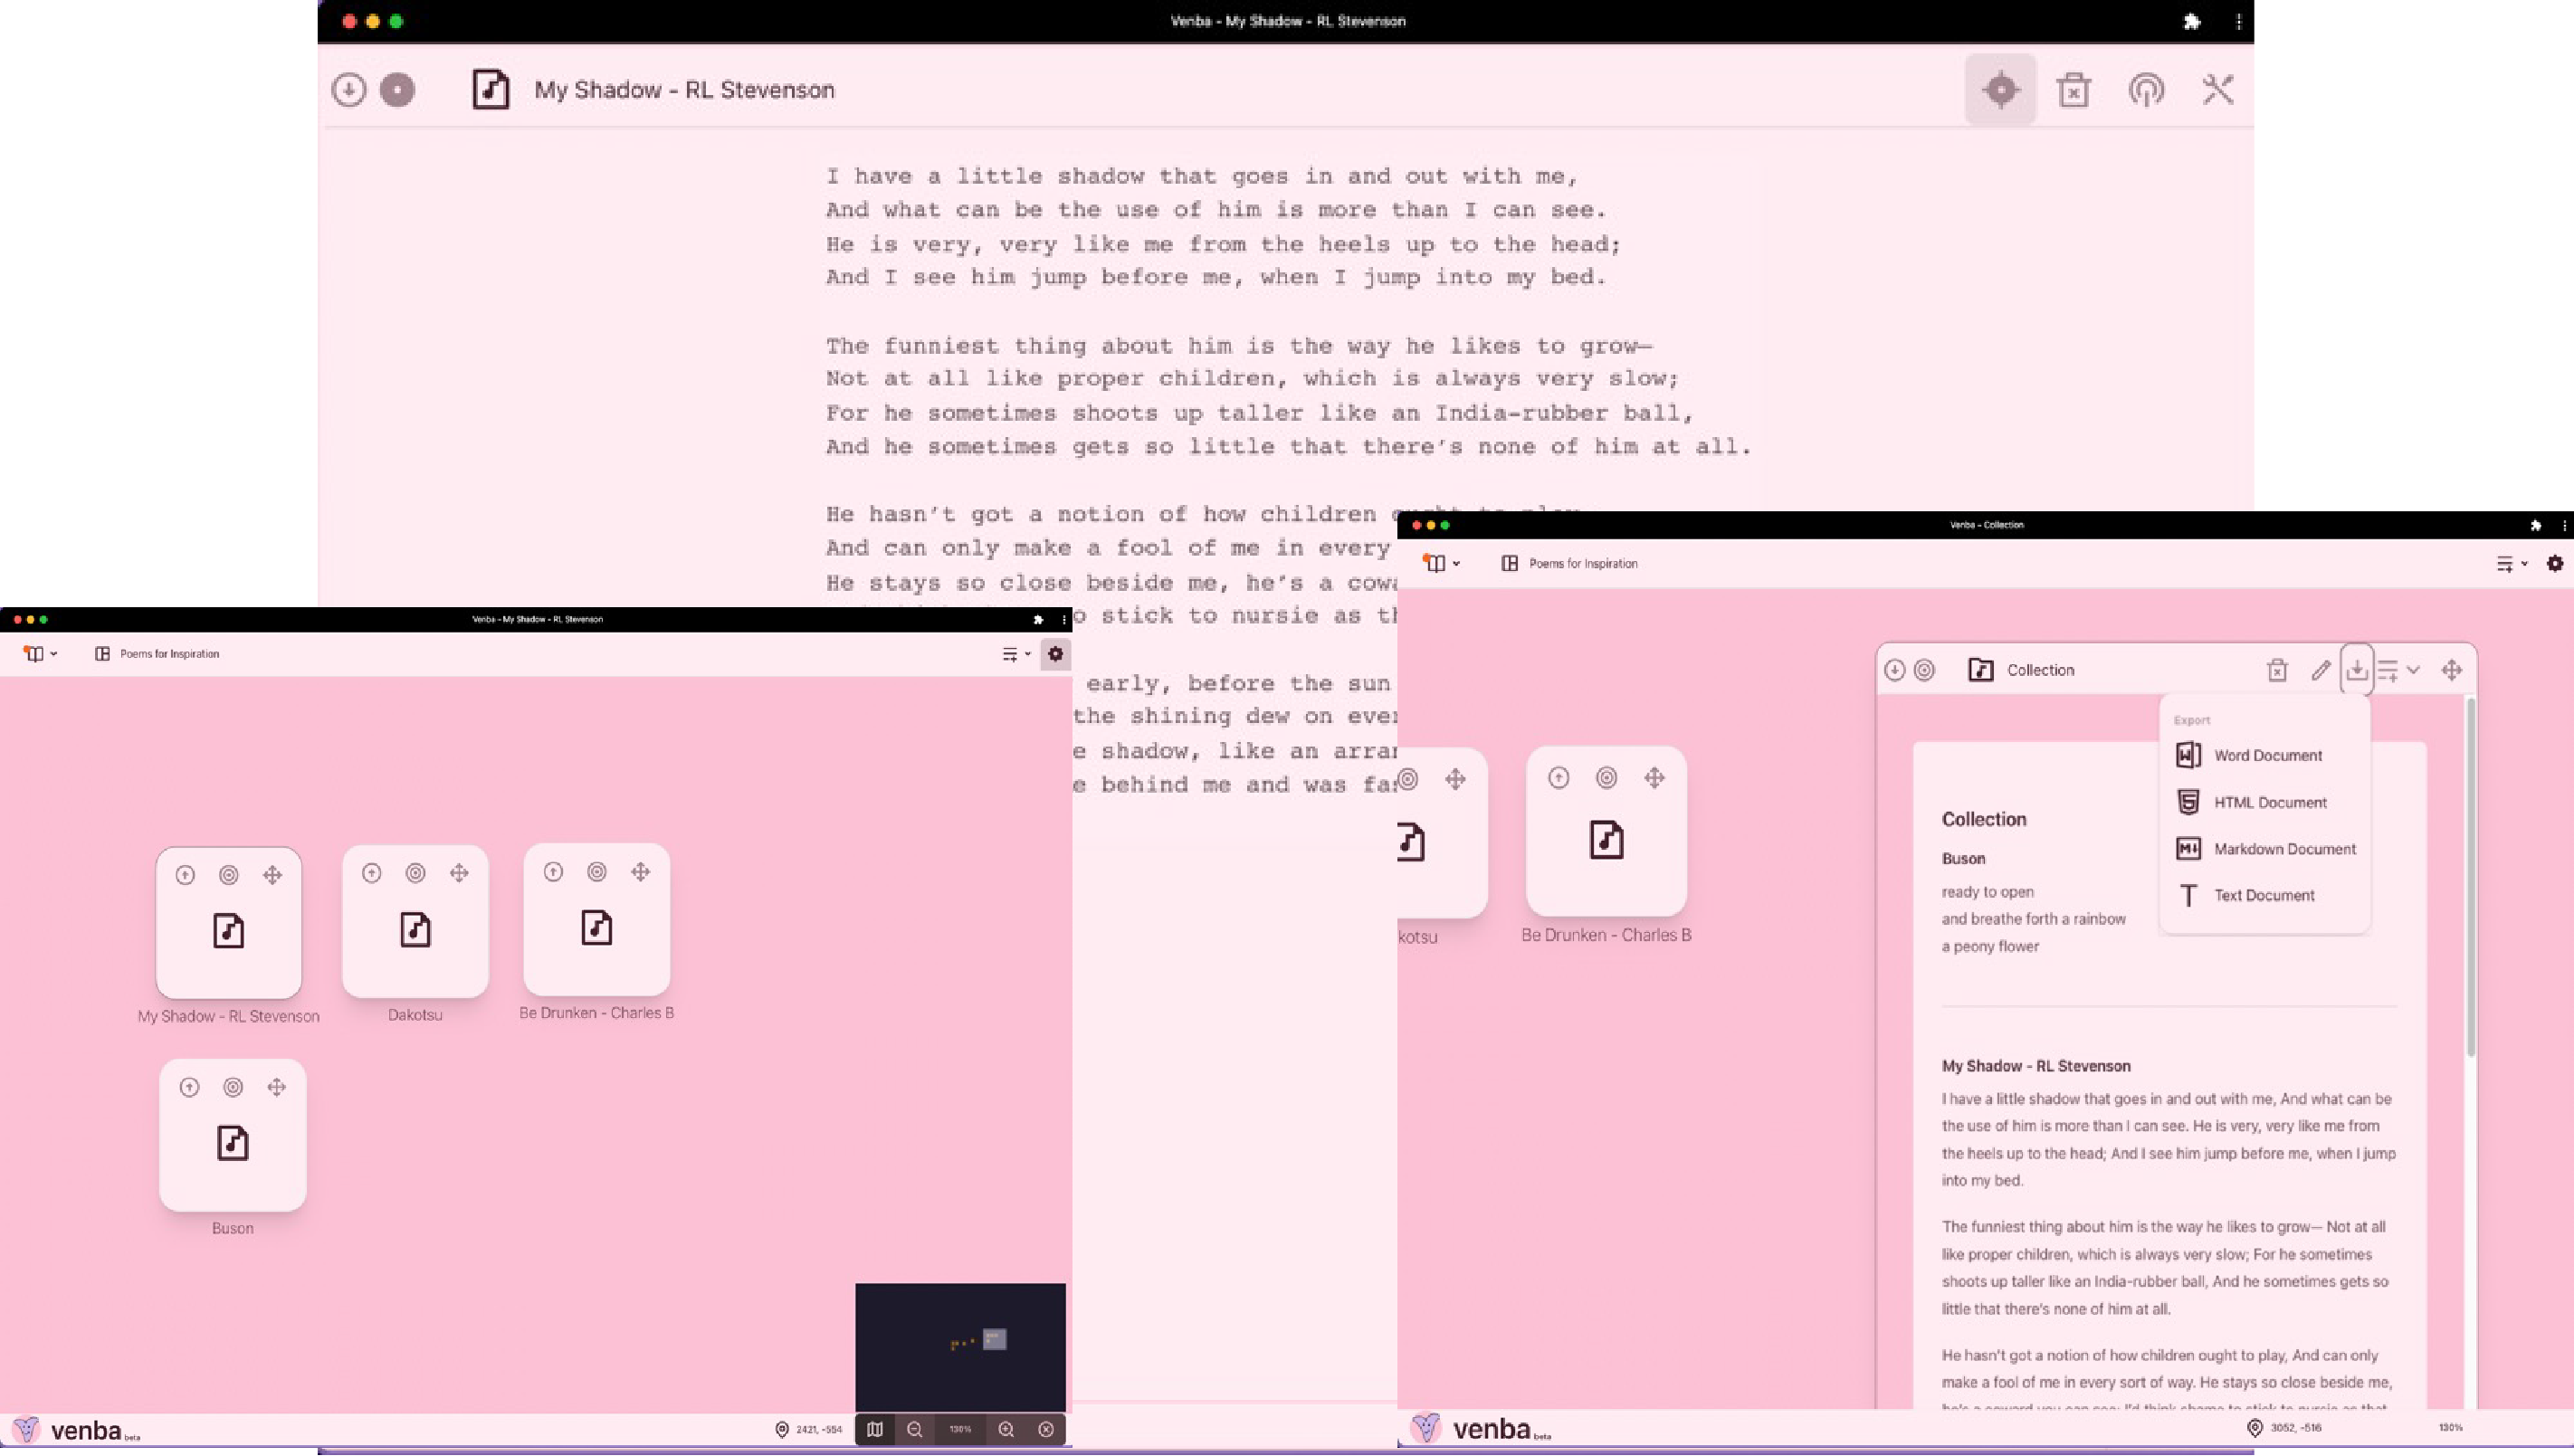Click up-arrow icon on Buson card

[x=189, y=1087]
